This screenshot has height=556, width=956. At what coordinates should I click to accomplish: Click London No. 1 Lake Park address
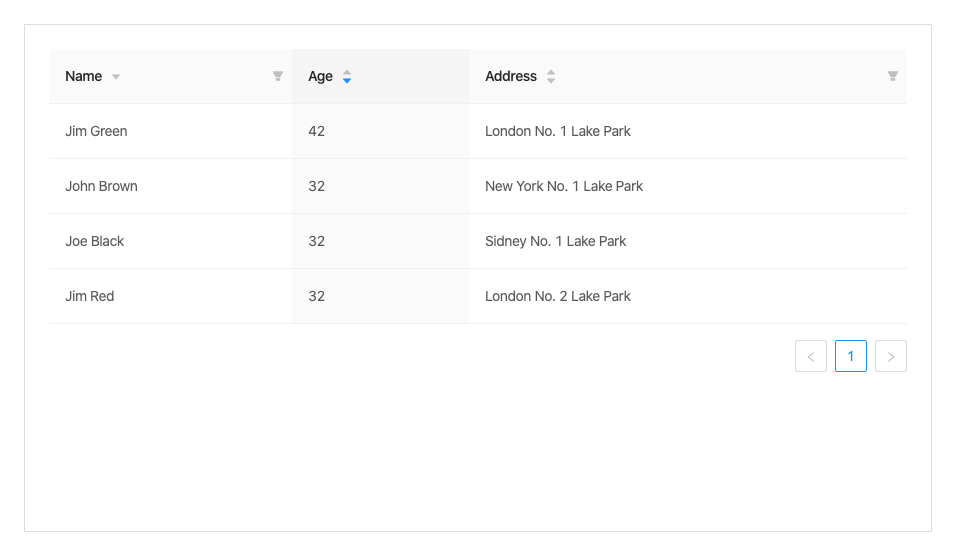(x=558, y=131)
